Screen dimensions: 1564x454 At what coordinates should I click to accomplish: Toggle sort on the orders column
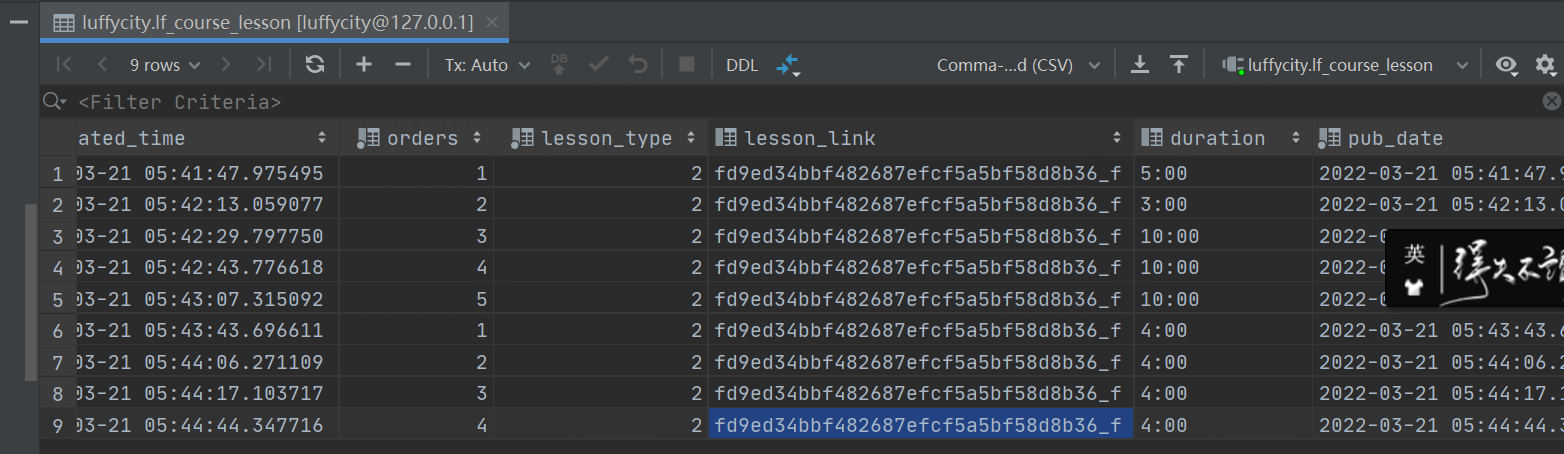477,138
